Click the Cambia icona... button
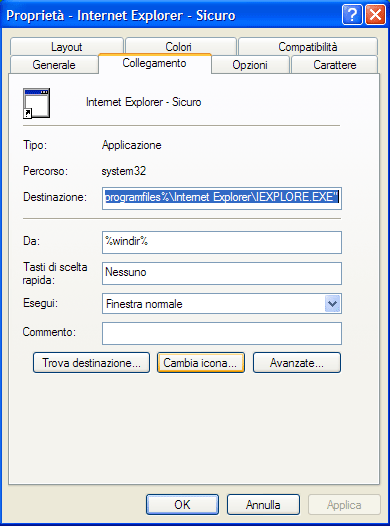Viewport: 390px width, 526px height. pyautogui.click(x=201, y=363)
